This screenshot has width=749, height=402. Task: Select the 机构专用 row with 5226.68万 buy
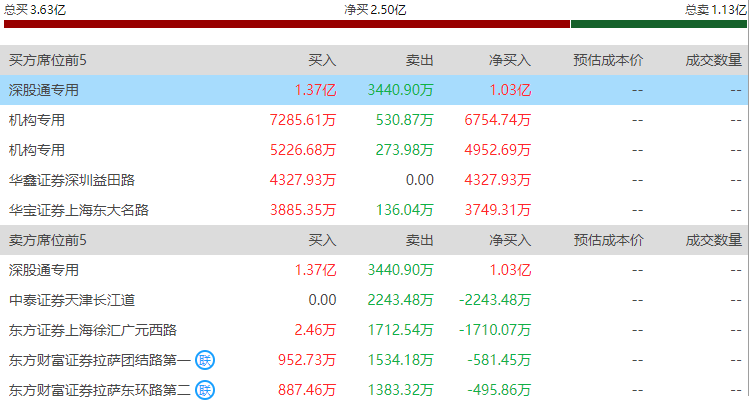click(374, 150)
